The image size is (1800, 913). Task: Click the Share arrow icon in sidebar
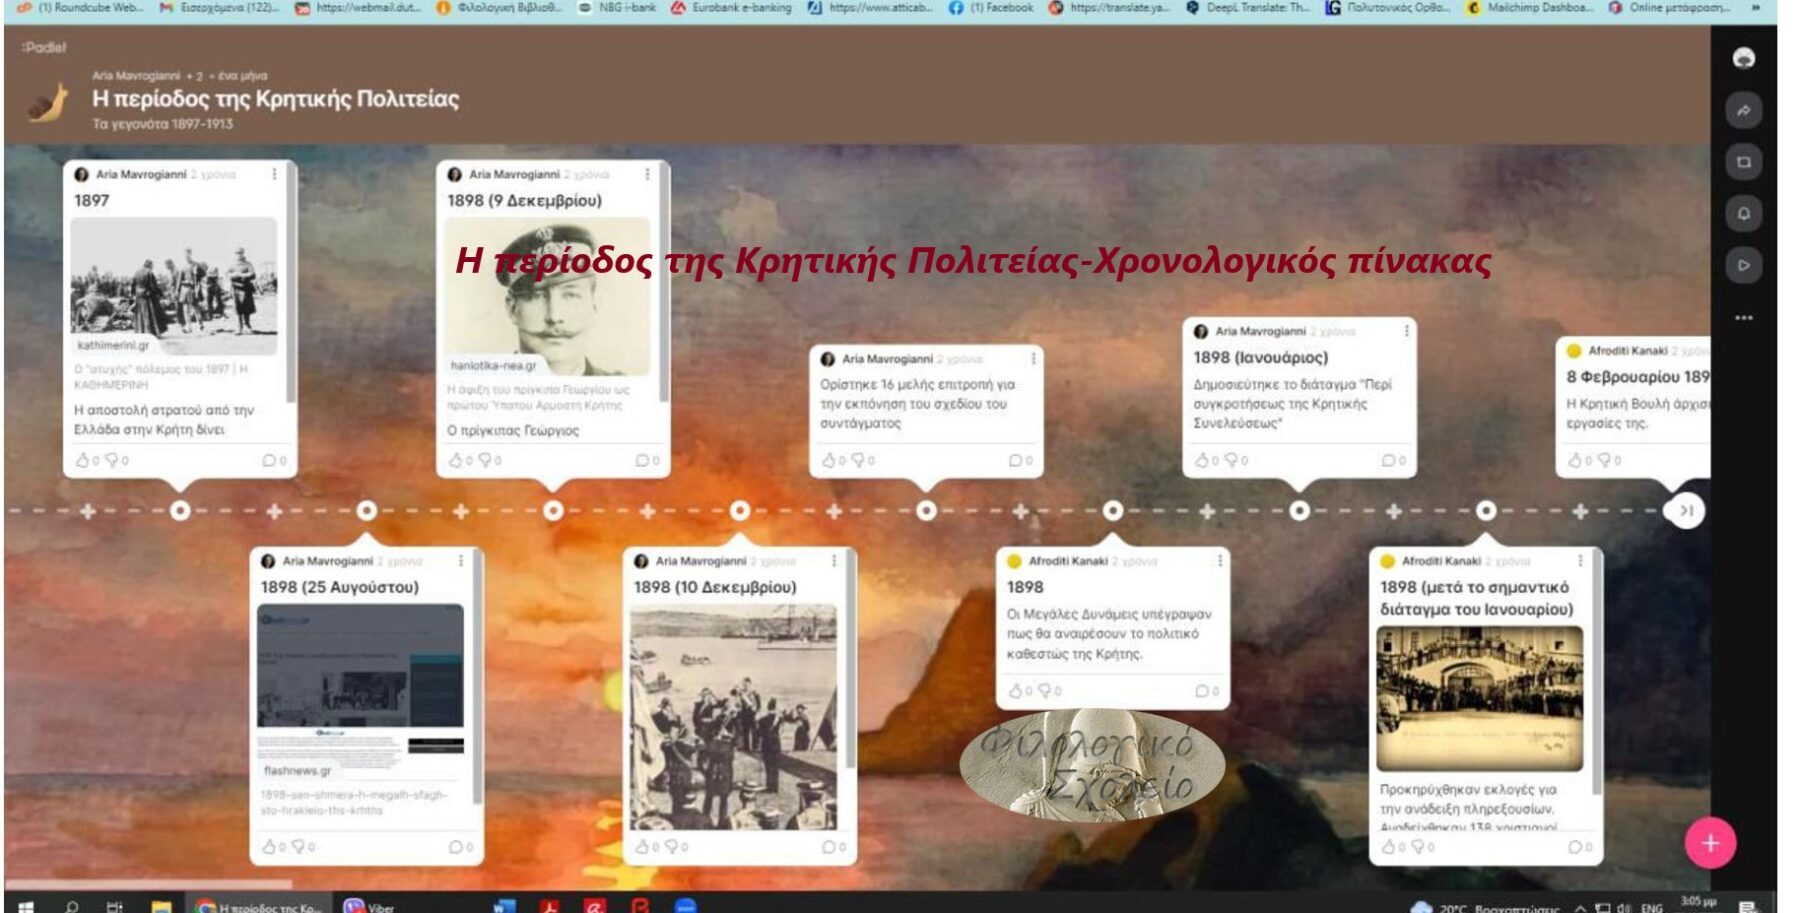point(1743,111)
